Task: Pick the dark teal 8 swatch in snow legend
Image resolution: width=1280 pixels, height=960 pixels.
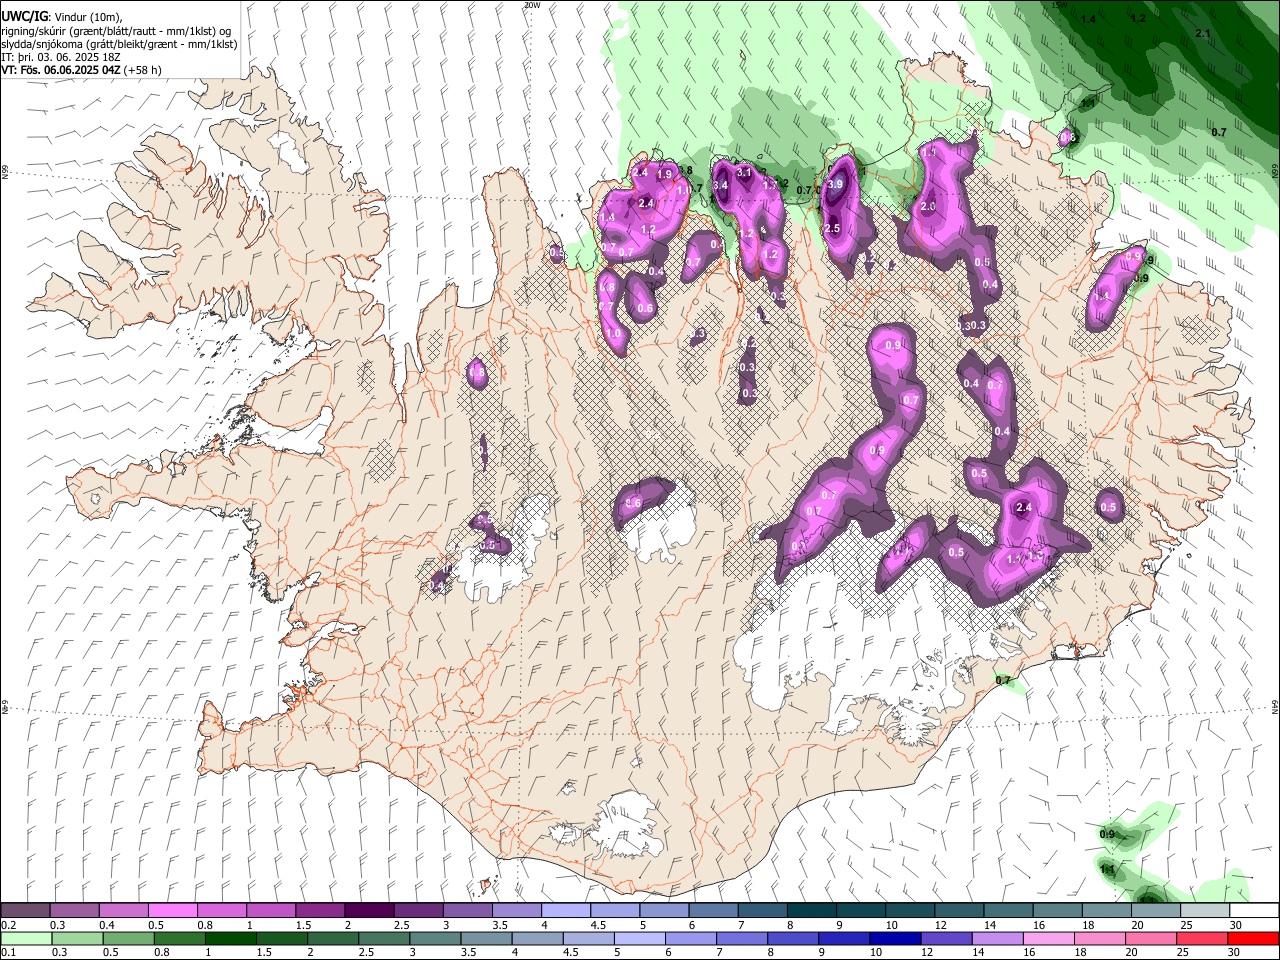Action: 810,911
